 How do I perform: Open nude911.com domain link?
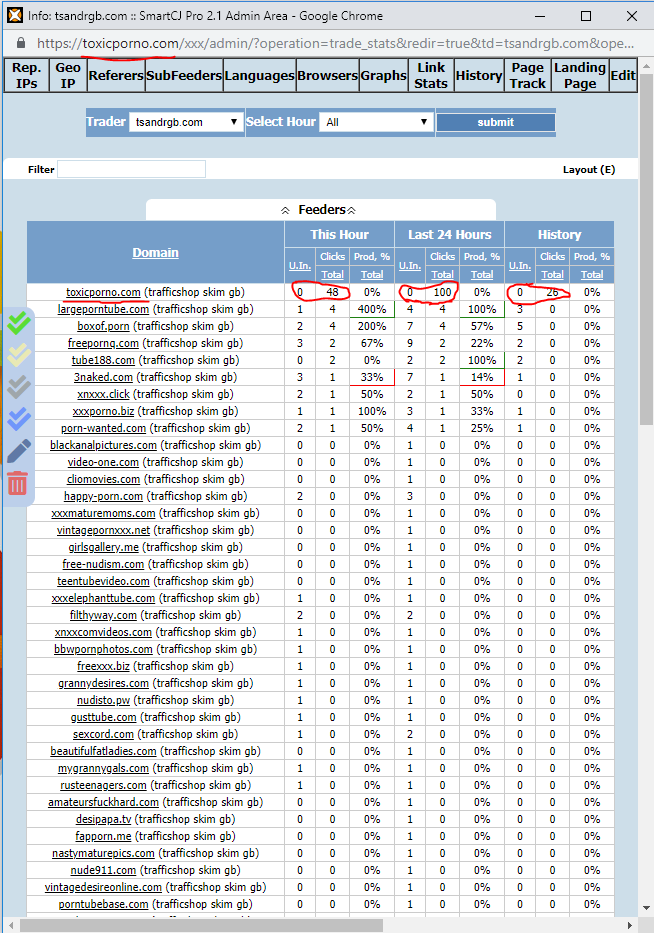click(104, 871)
